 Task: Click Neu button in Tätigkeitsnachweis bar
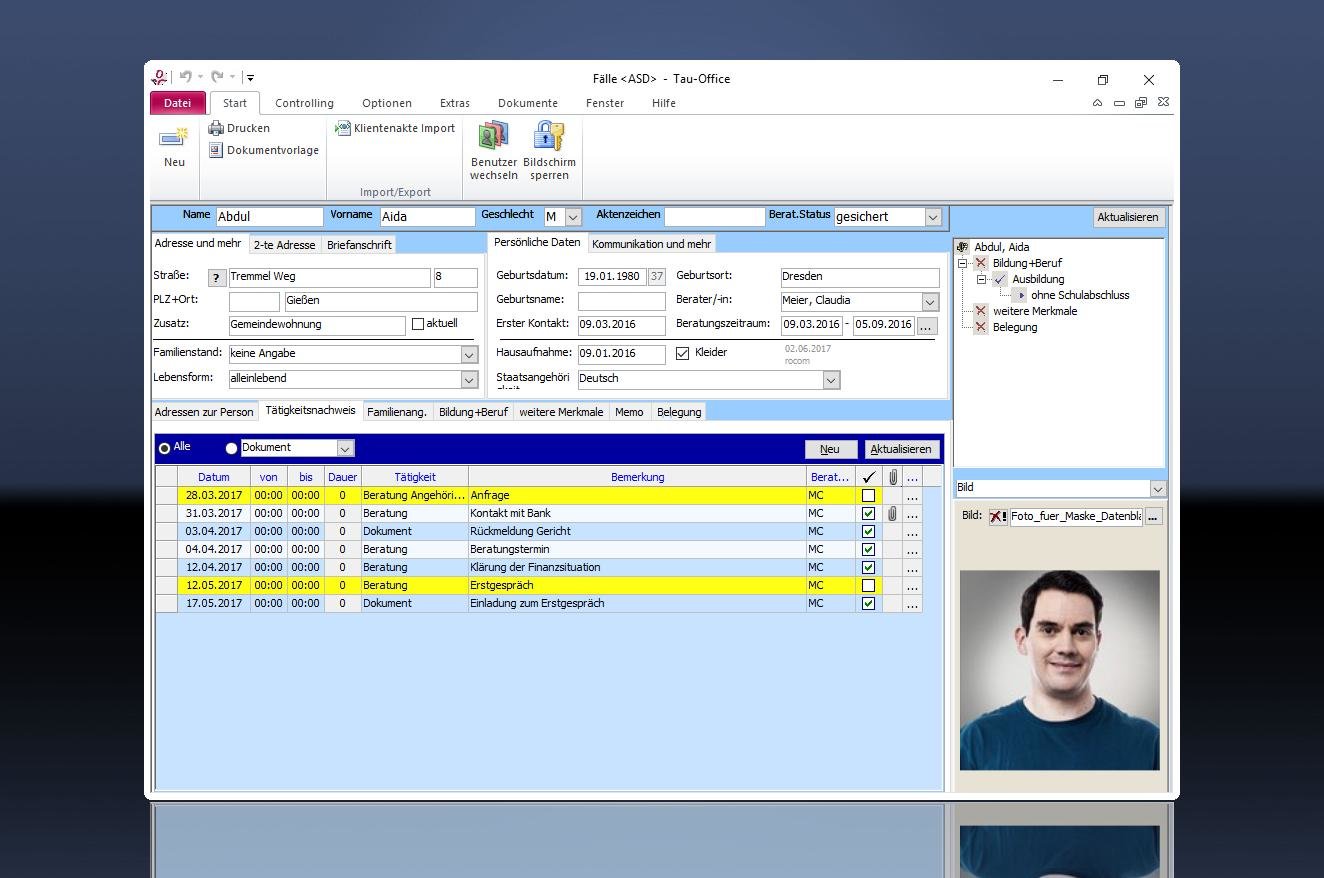click(830, 449)
